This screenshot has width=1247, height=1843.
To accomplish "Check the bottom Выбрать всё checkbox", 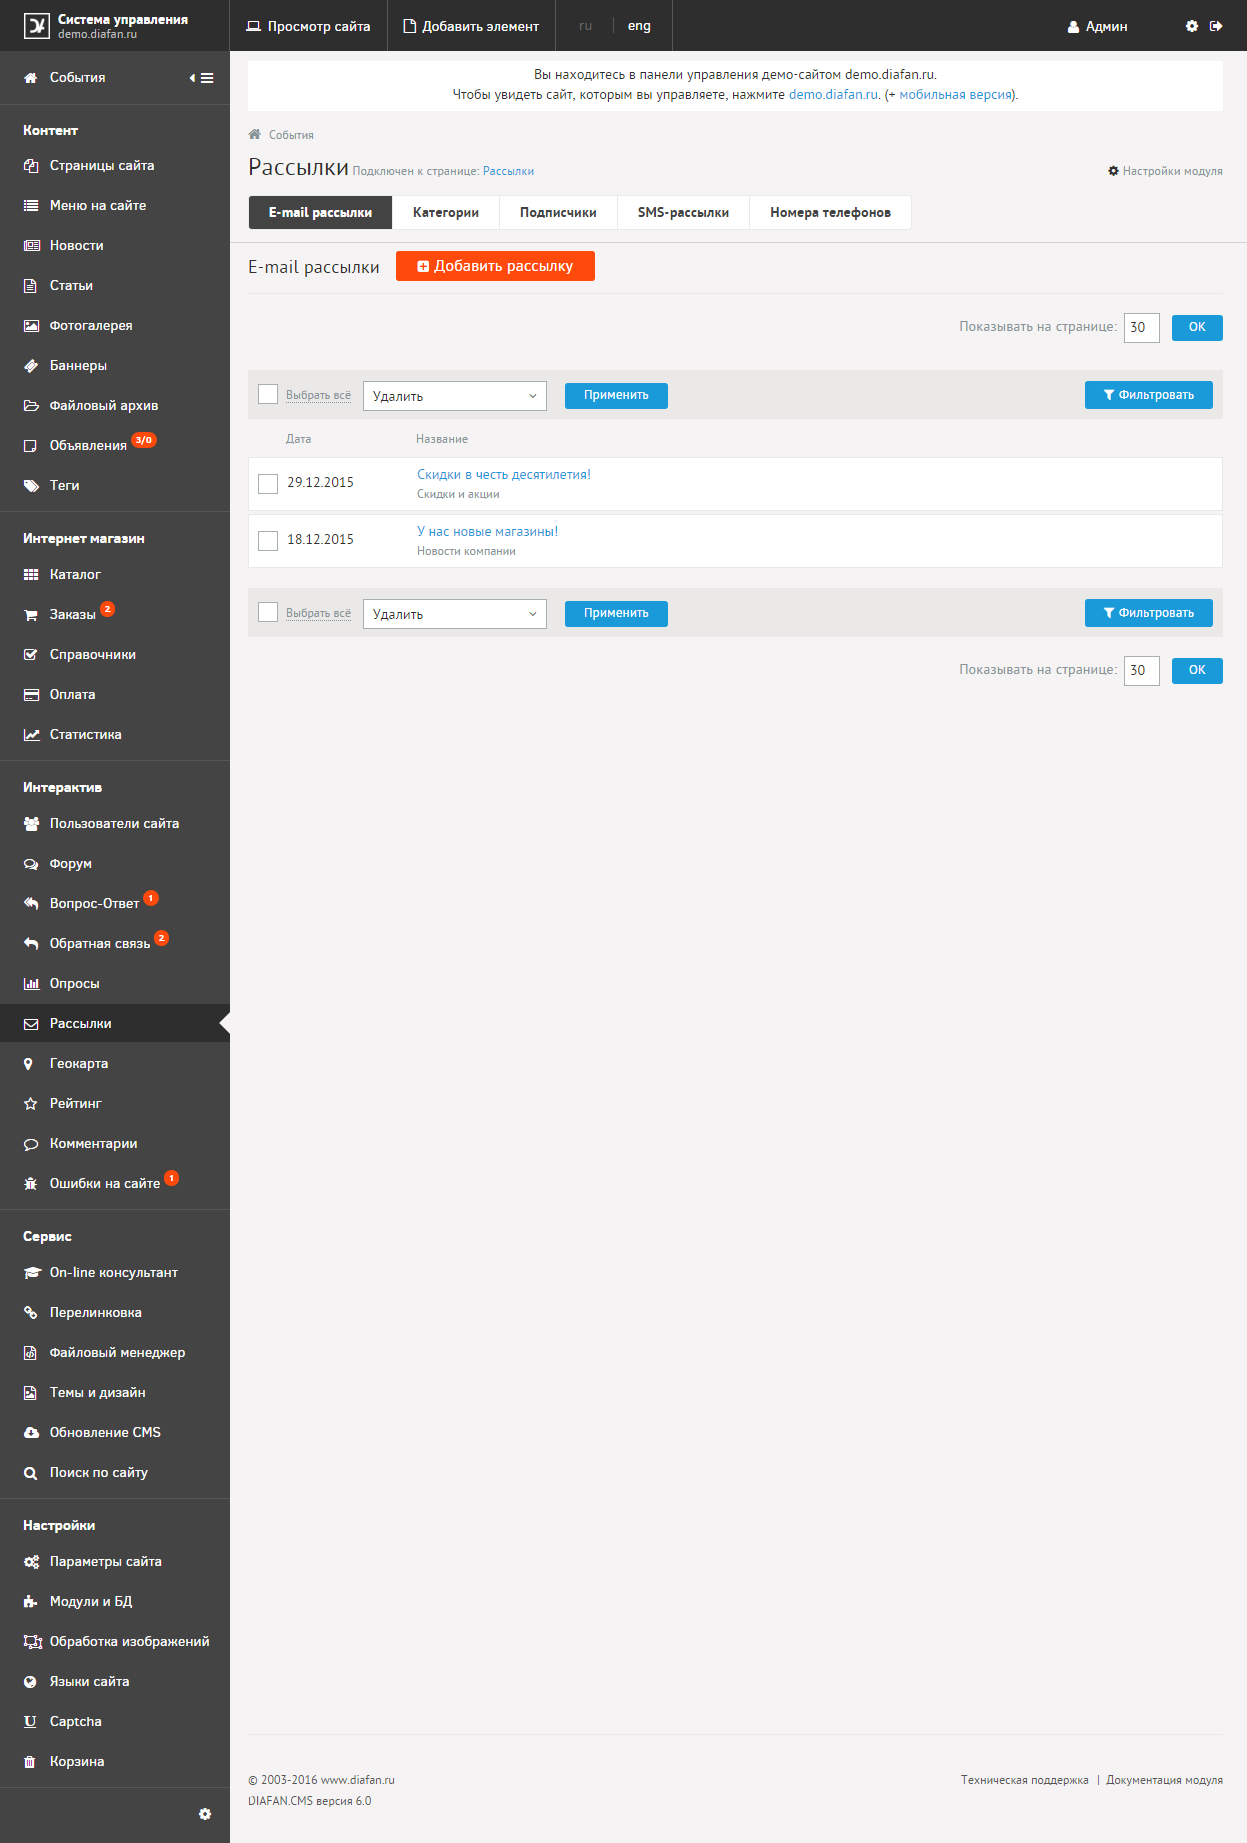I will coord(268,613).
